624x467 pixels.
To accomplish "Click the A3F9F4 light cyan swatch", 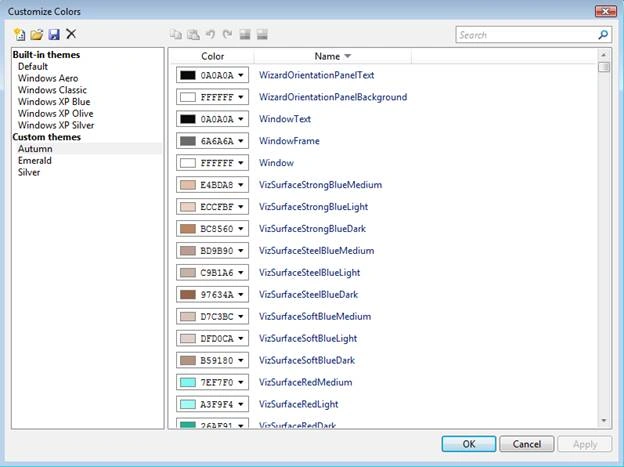I will [188, 404].
